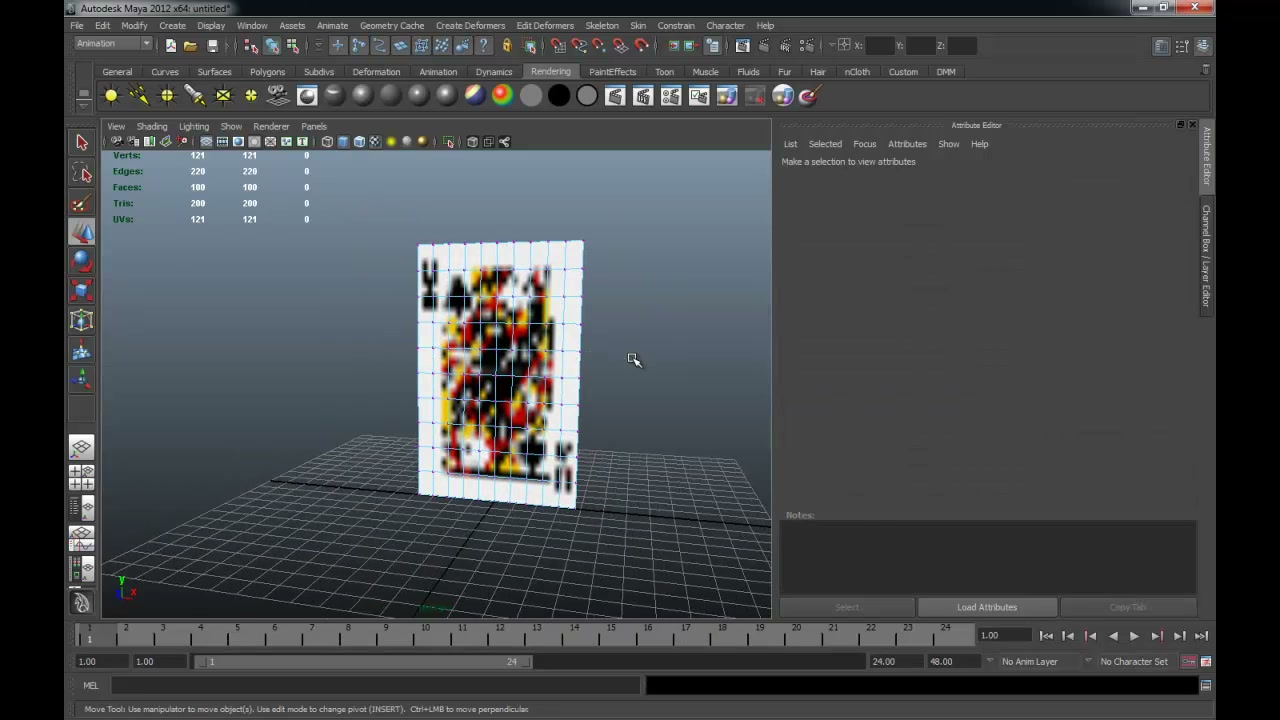Toggle Textured display checker icon
1280x720 pixels.
(x=375, y=142)
